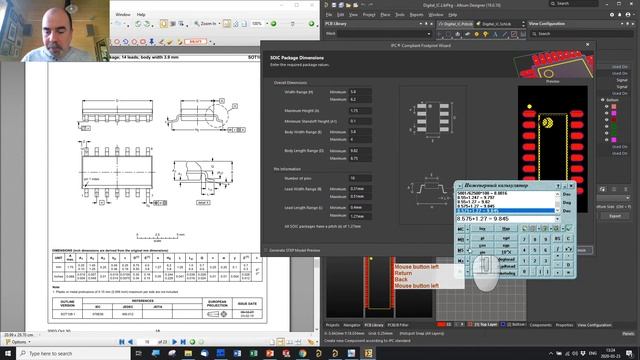Select facing pages layout icon in PDF viewer
The image size is (640, 360).
click(290, 342)
